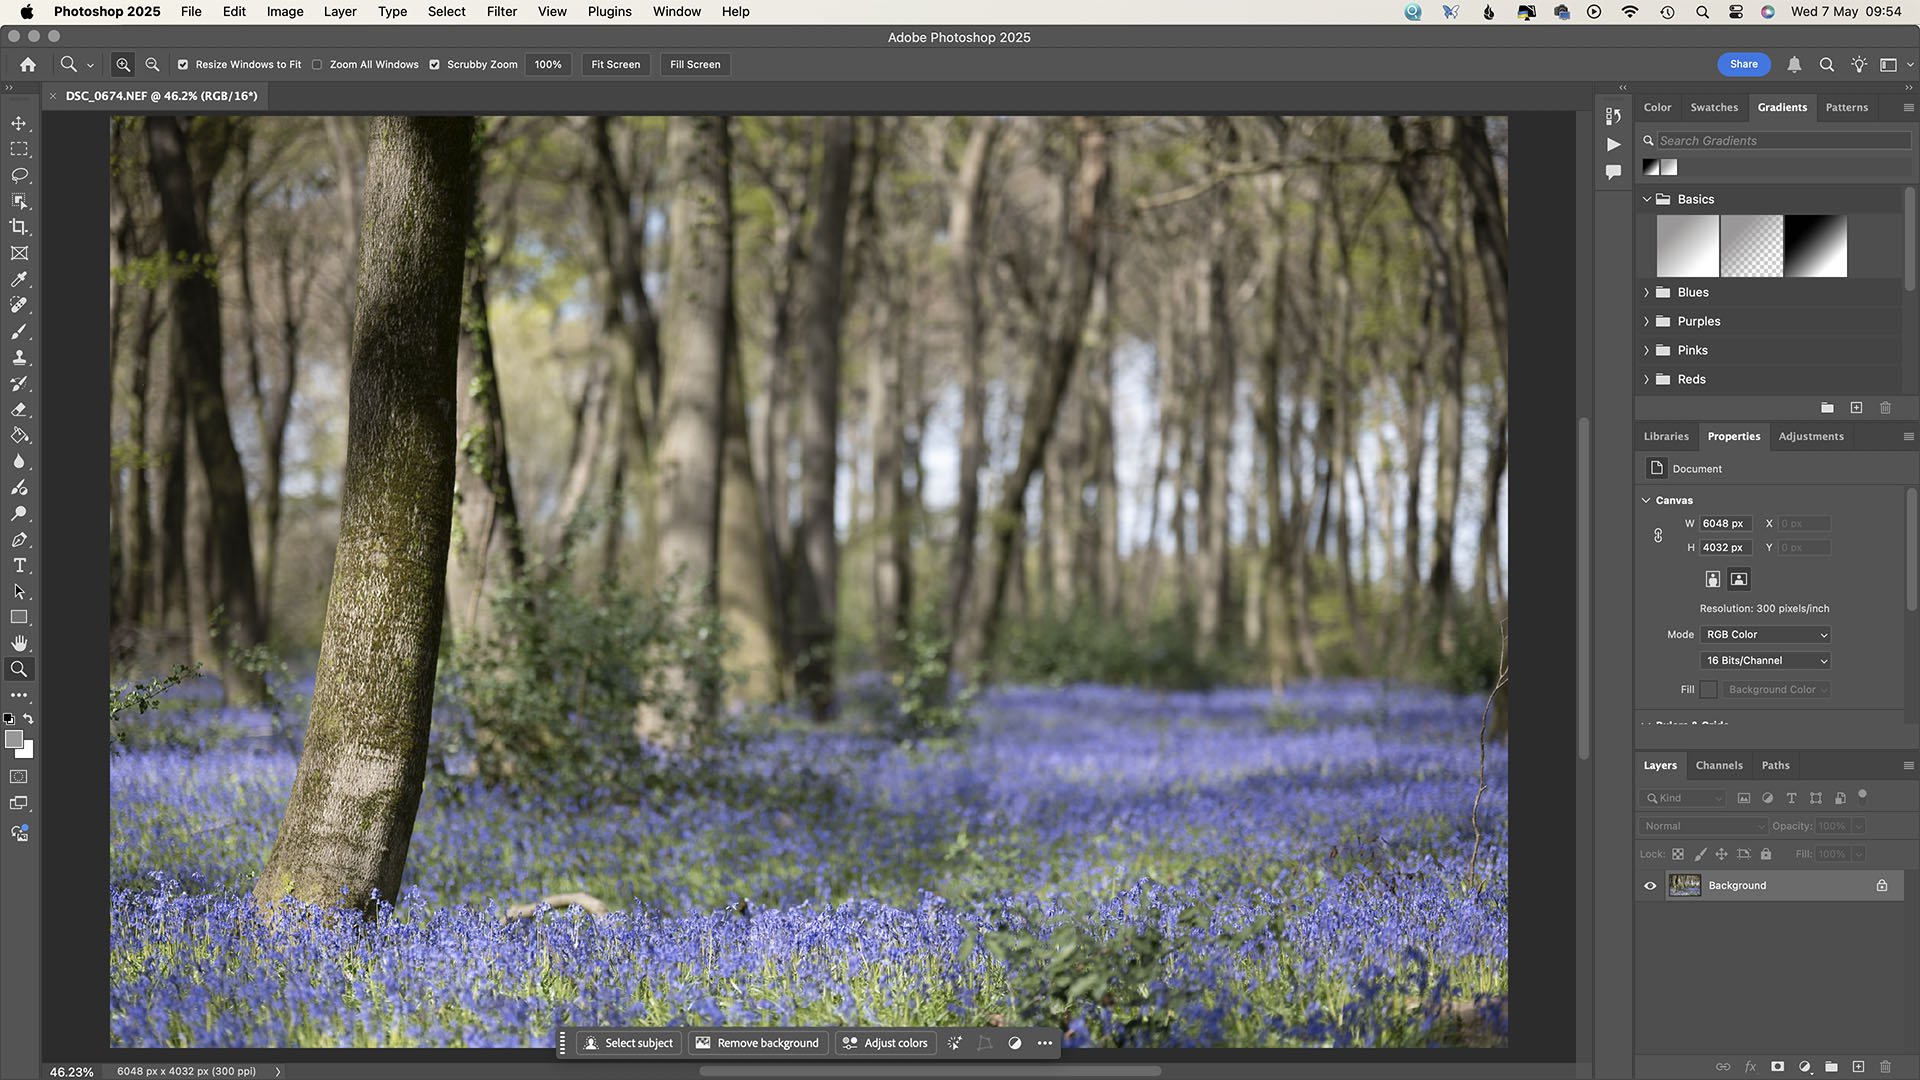Set canvas to portrait orientation

pyautogui.click(x=1712, y=579)
